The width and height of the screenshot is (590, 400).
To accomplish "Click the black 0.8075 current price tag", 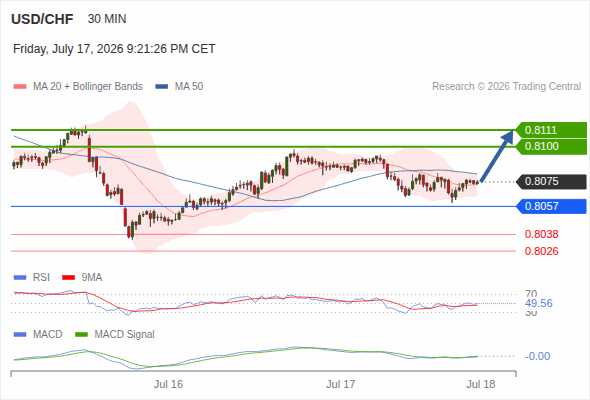I will pyautogui.click(x=551, y=182).
